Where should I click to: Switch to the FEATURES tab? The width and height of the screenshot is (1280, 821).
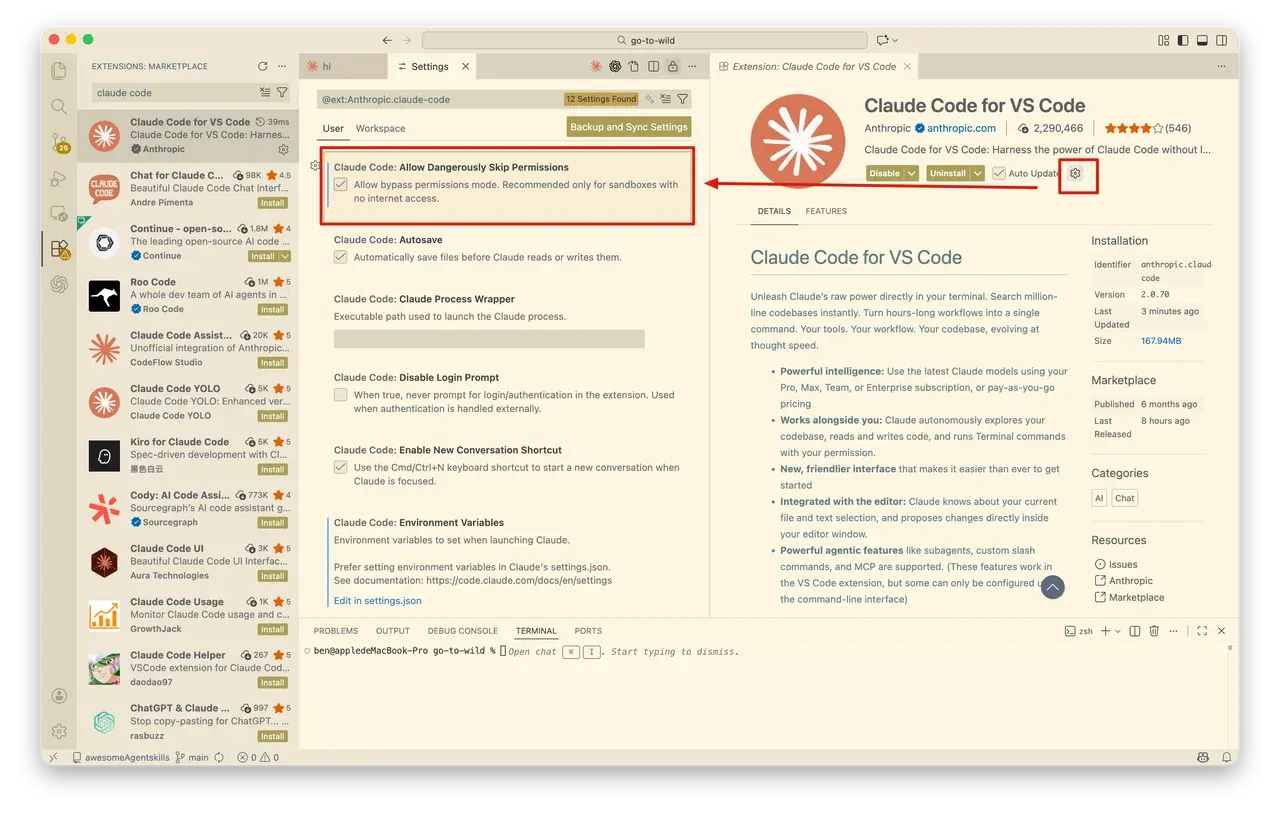click(x=826, y=211)
